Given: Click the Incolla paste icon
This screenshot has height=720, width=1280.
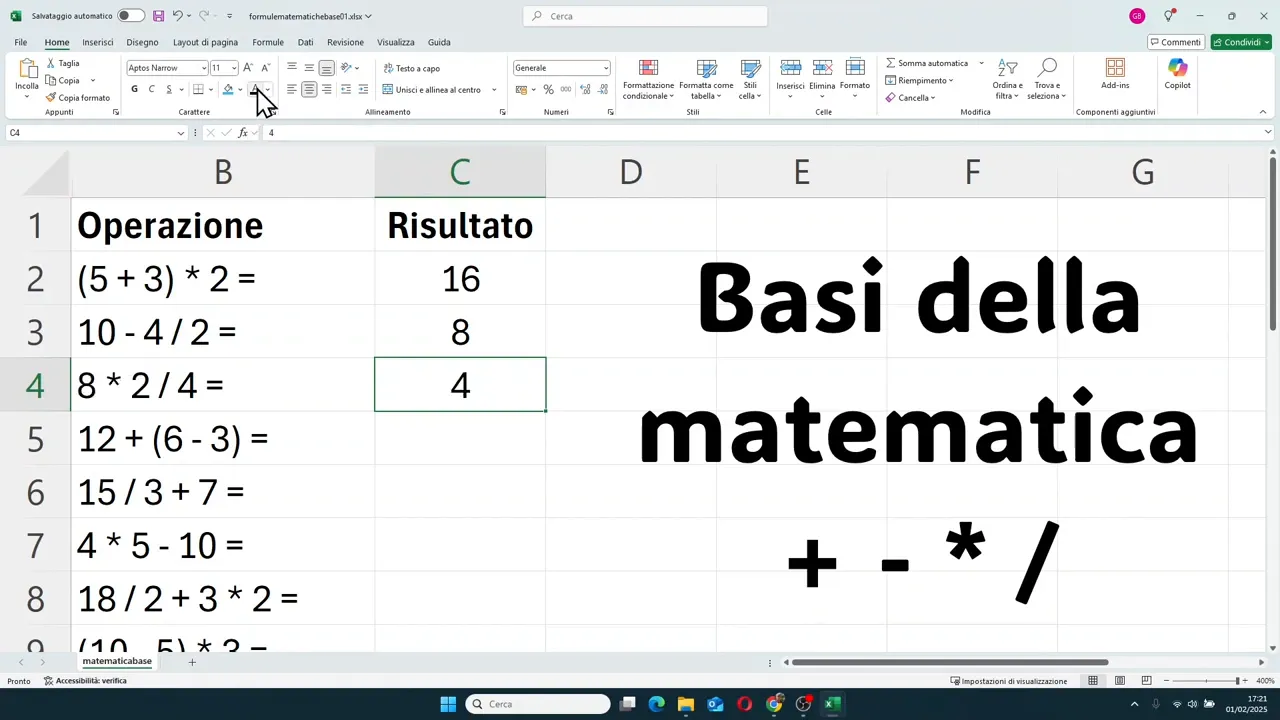Looking at the screenshot, I should pos(27,70).
